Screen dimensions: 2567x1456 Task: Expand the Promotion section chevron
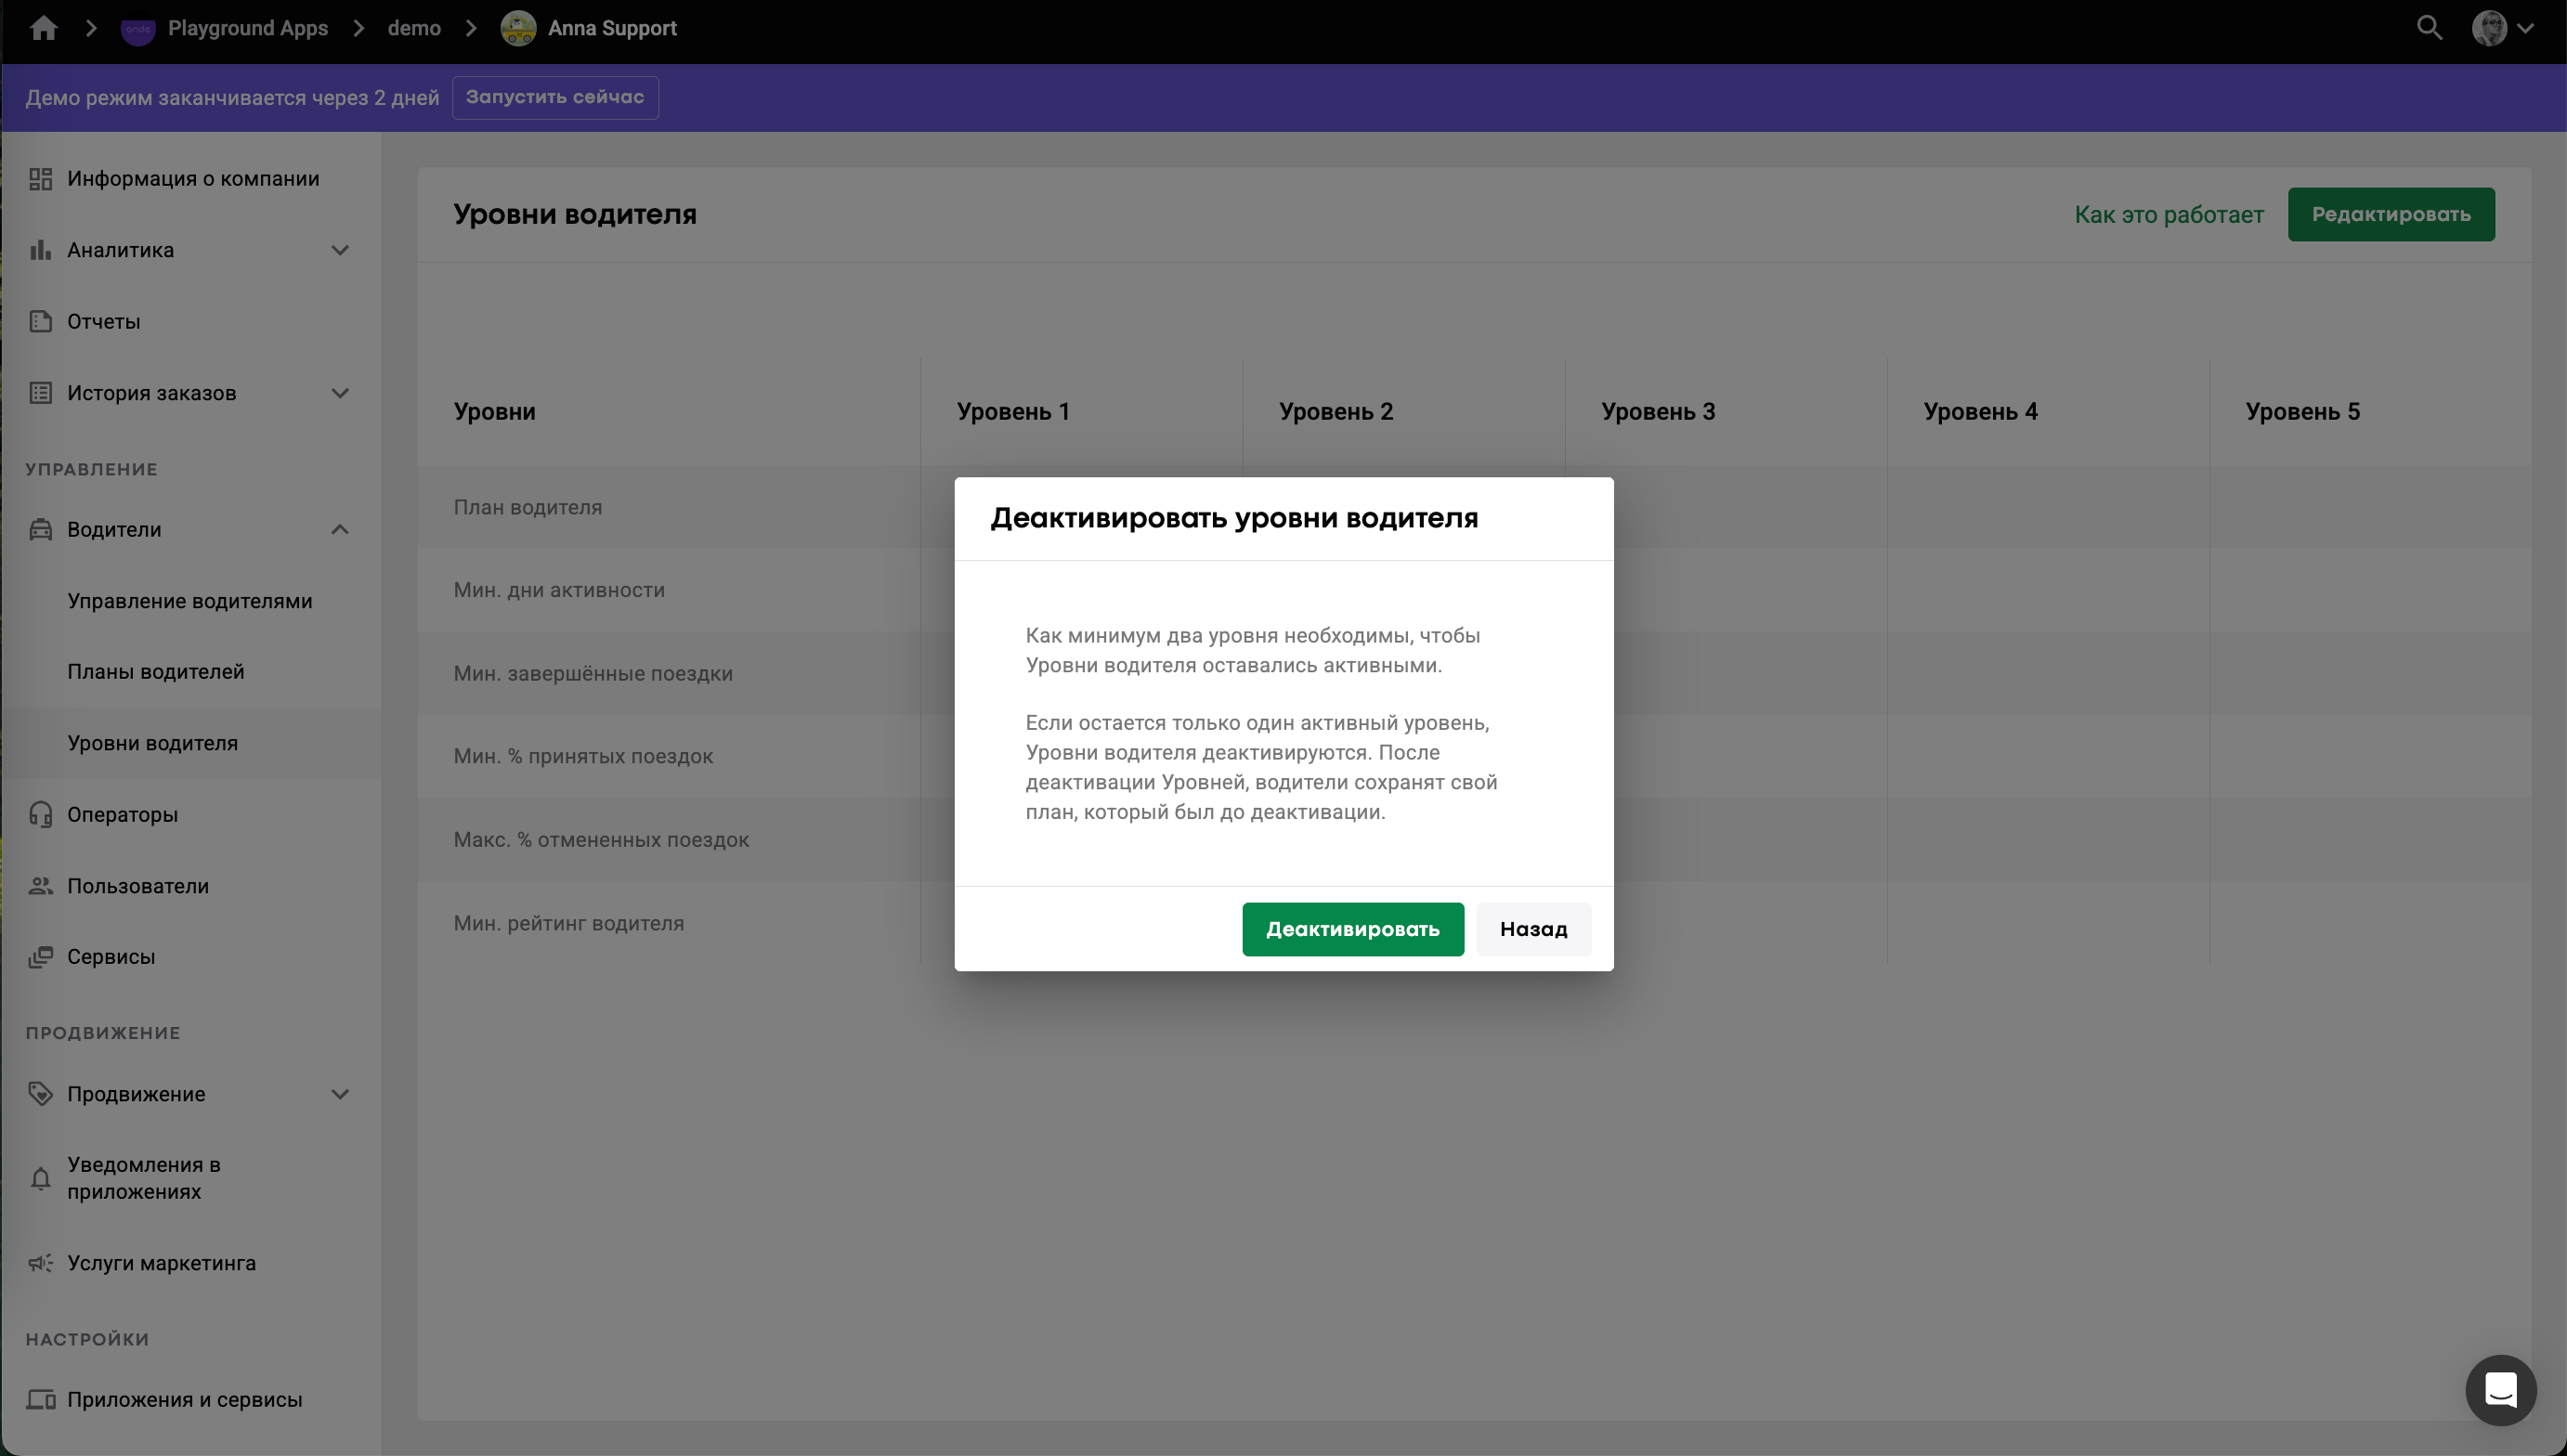click(x=340, y=1094)
